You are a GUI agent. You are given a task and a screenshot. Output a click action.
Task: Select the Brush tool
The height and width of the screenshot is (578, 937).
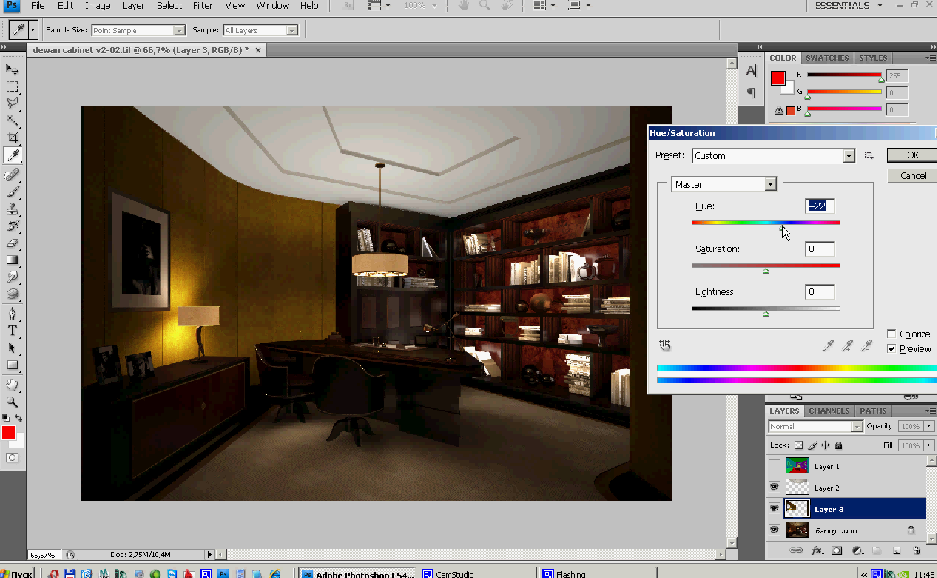(x=12, y=192)
